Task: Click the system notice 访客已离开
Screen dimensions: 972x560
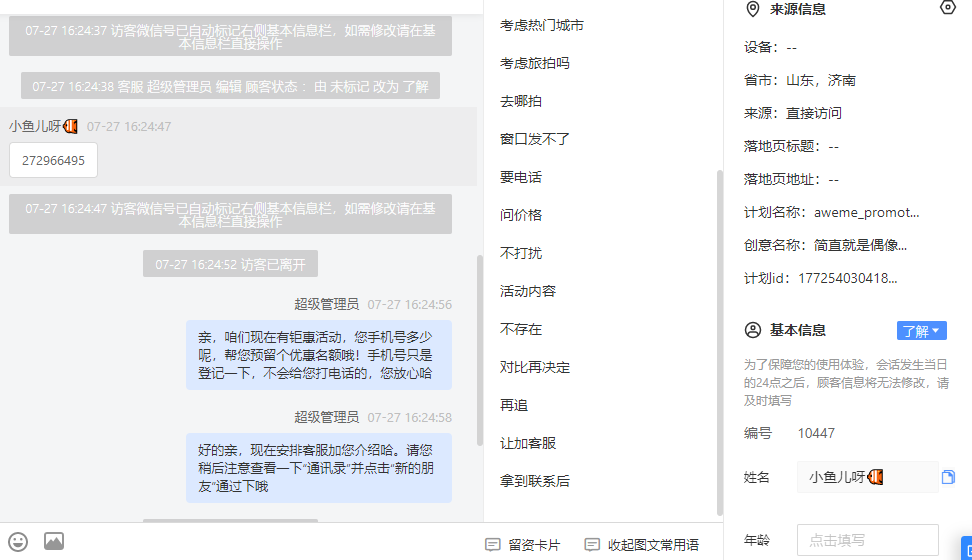Action: pyautogui.click(x=231, y=264)
